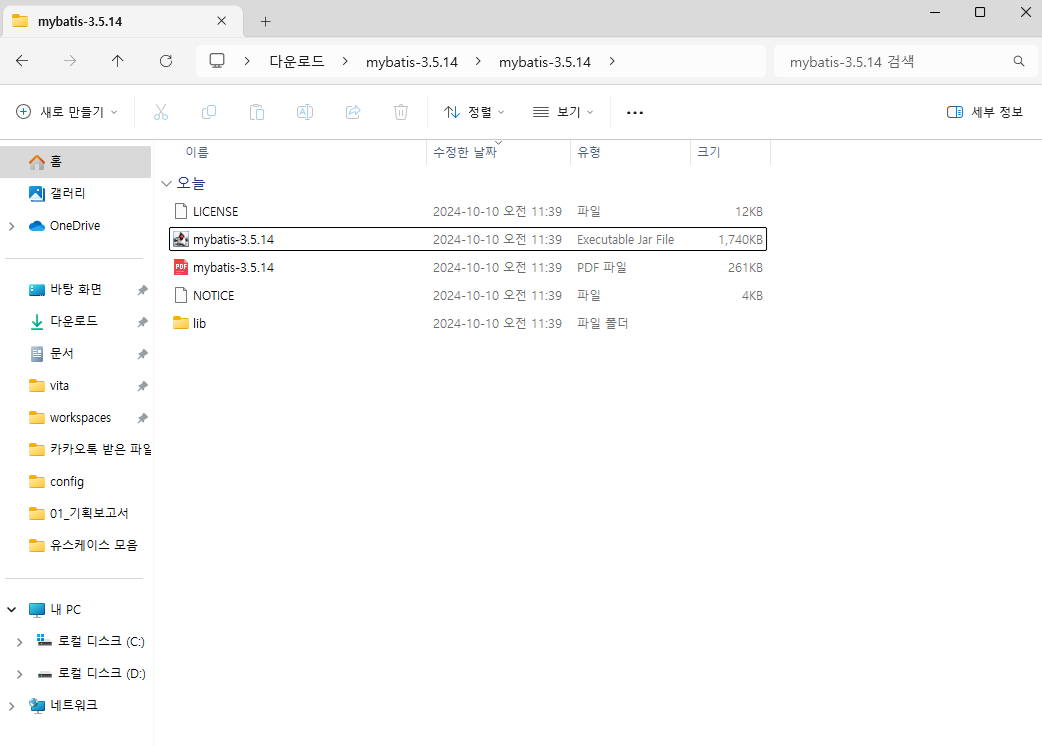Select the LICENSE file icon
Viewport: 1042px width, 746px height.
click(x=181, y=211)
